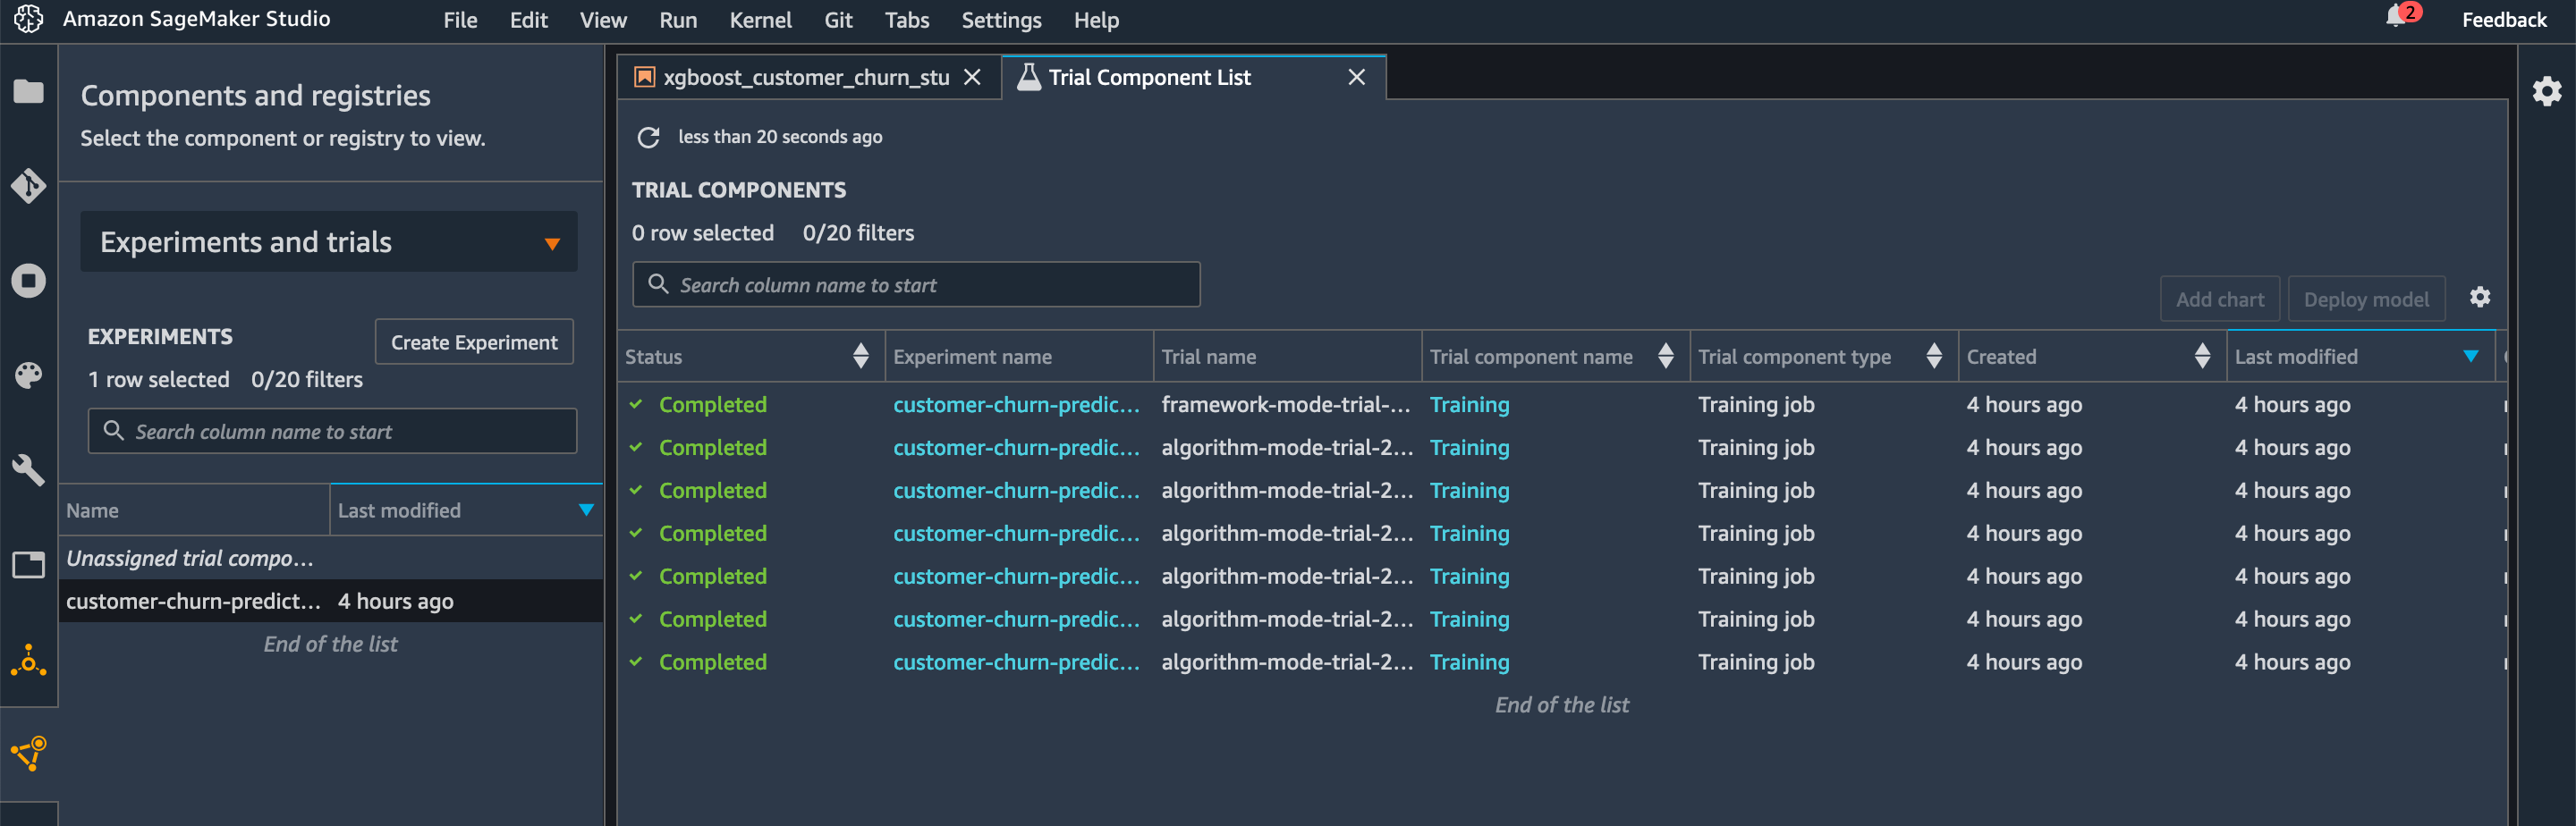The width and height of the screenshot is (2576, 826).
Task: Select the Components and registries sidebar icon
Action: 28,754
